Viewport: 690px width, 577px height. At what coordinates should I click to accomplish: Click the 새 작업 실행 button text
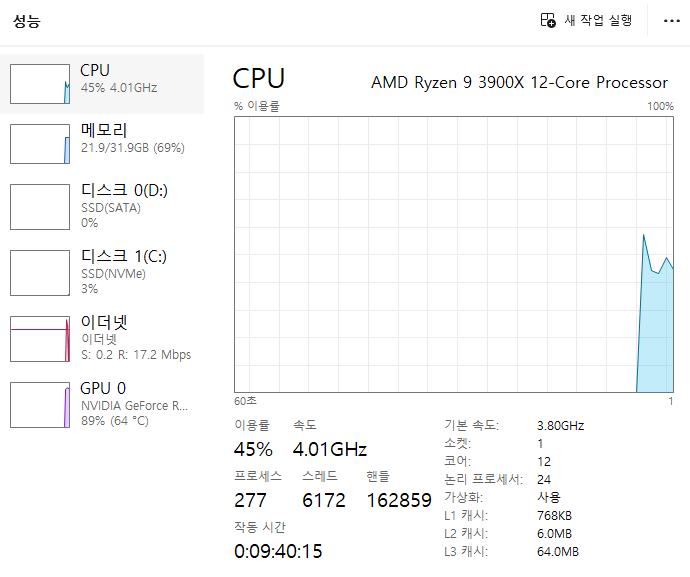click(598, 20)
